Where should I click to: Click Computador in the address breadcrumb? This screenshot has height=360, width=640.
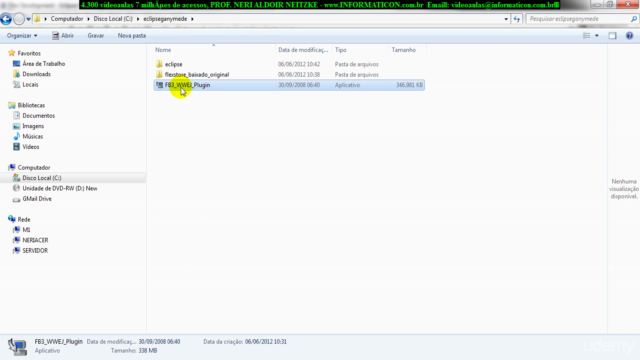point(67,19)
